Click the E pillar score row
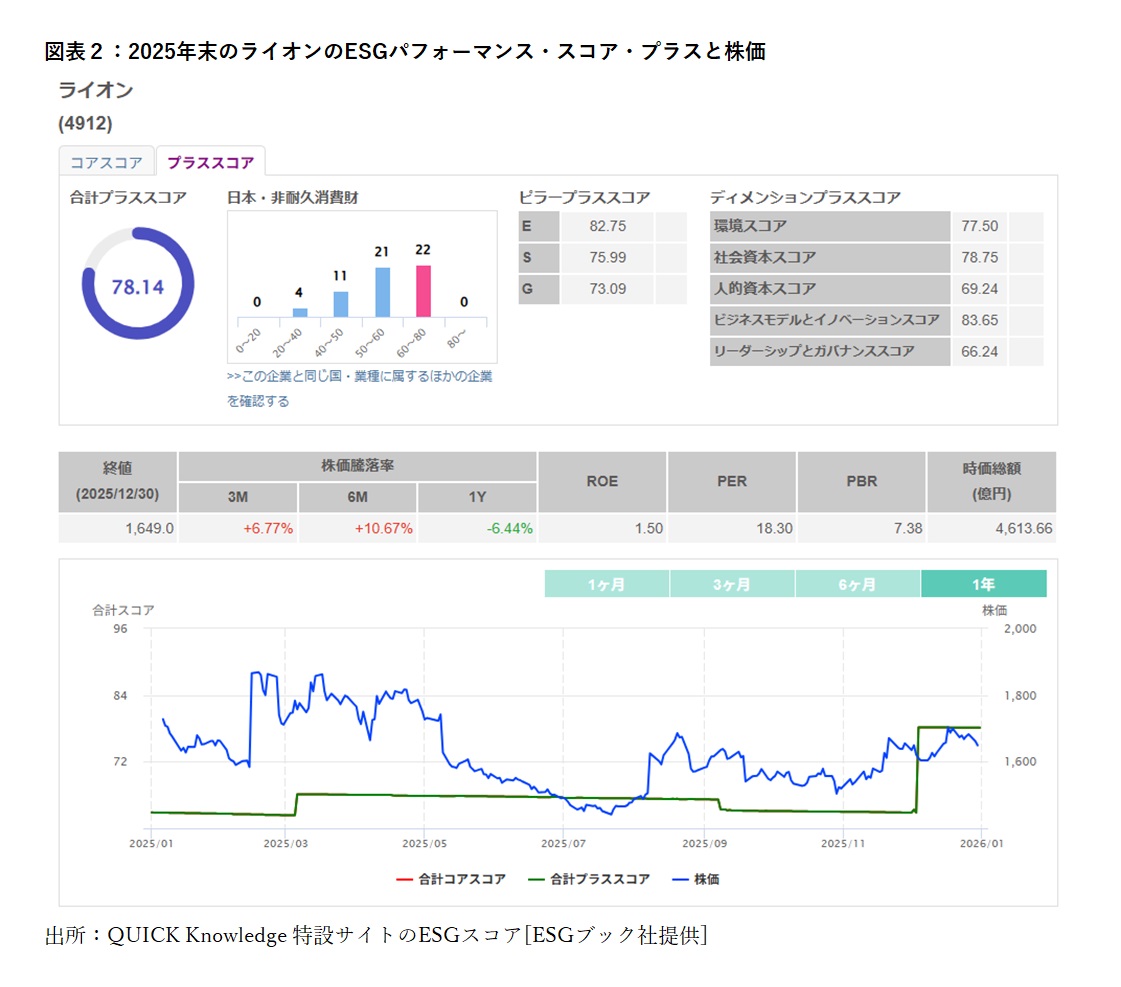This screenshot has width=1121, height=987. click(586, 226)
